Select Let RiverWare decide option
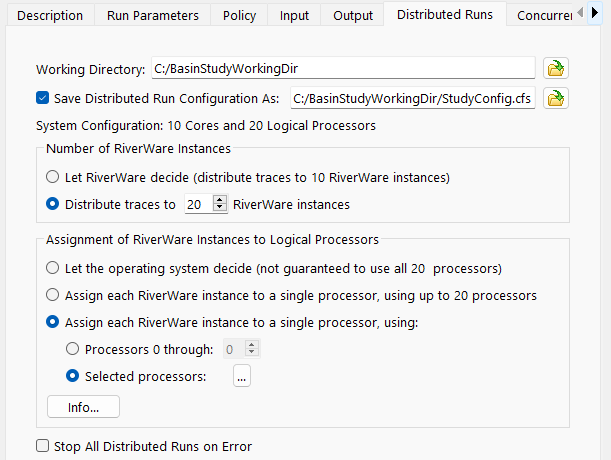 [53, 177]
